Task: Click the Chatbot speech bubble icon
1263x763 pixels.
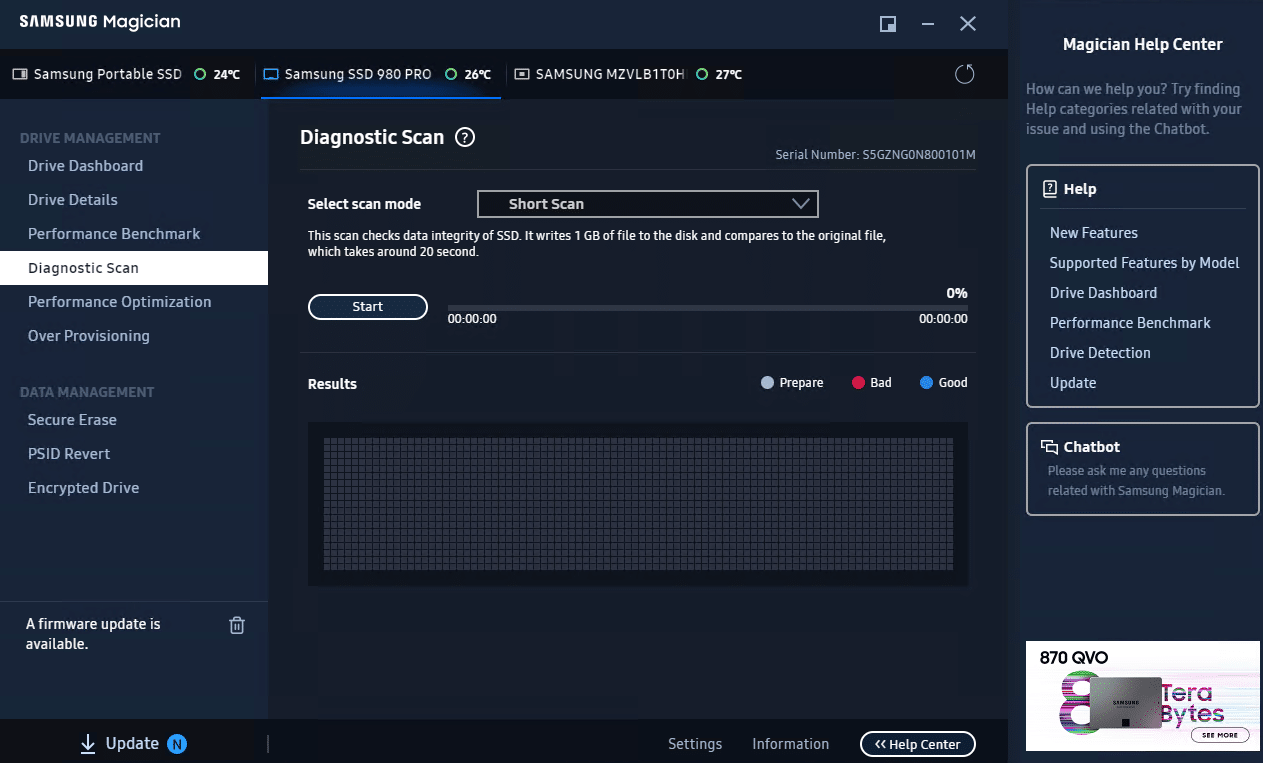Action: 1050,447
